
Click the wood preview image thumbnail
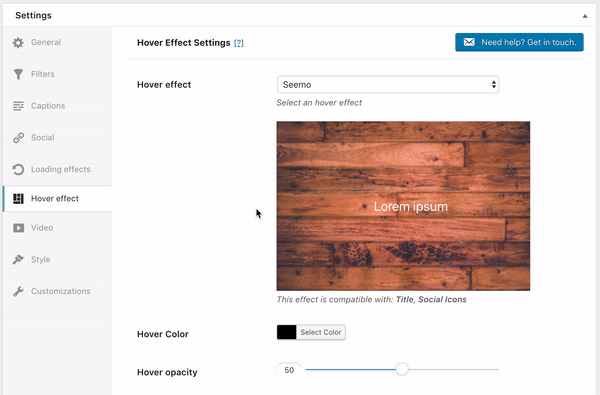coord(403,206)
